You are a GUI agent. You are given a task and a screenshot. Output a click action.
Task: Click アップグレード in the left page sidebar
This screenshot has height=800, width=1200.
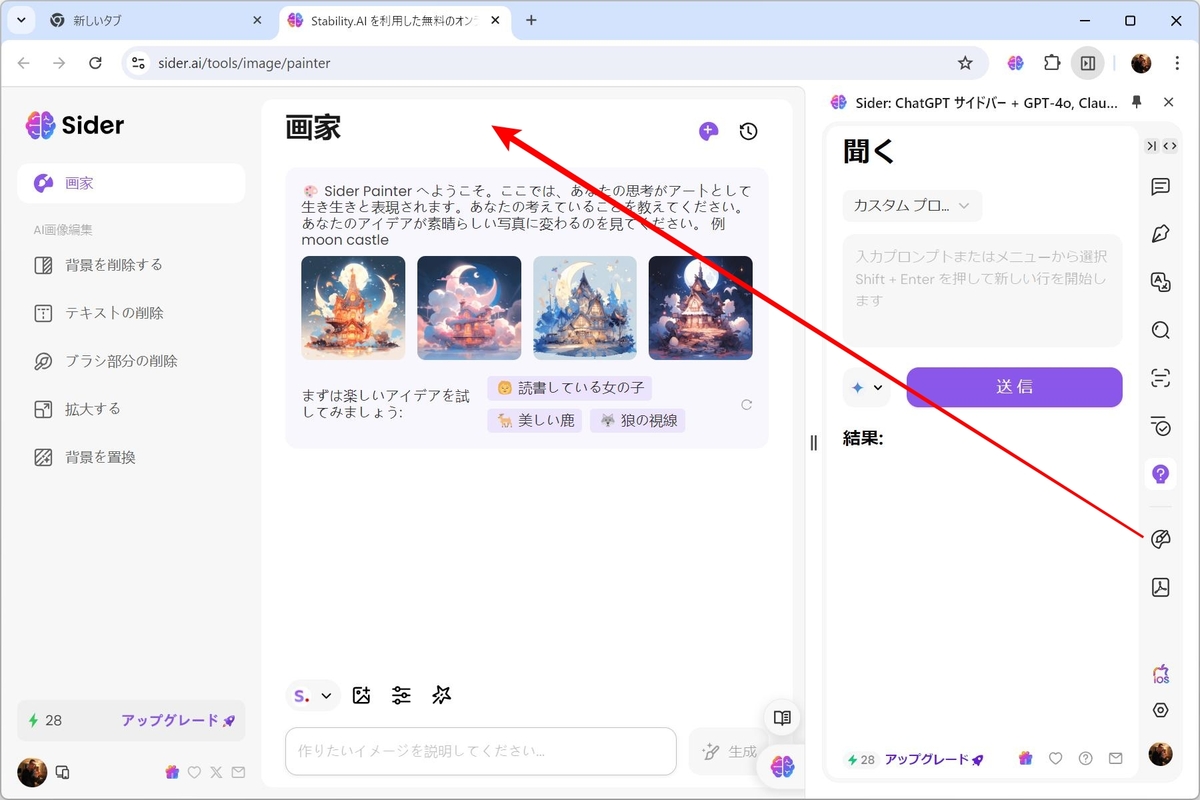[x=178, y=720]
